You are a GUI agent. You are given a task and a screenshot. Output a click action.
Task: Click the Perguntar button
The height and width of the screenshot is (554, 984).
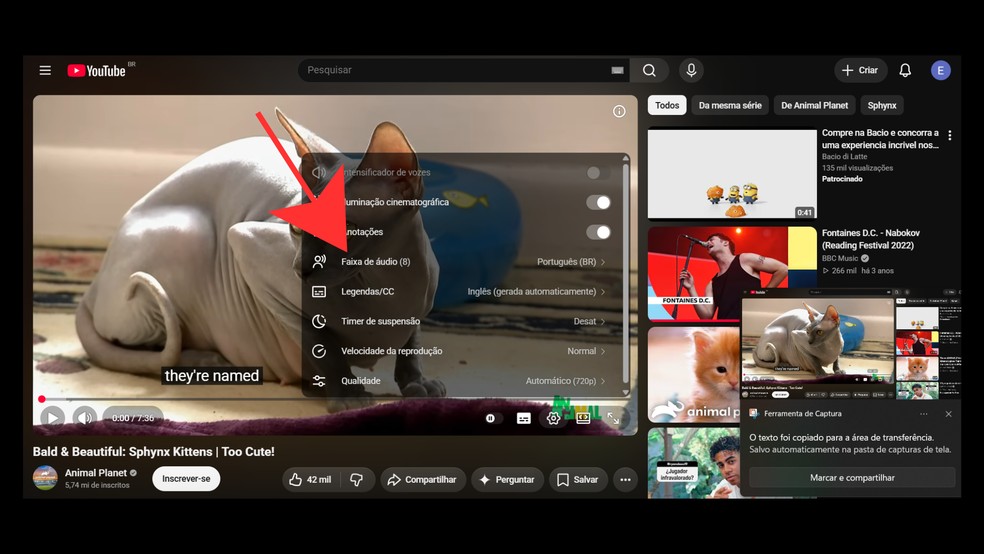point(507,479)
